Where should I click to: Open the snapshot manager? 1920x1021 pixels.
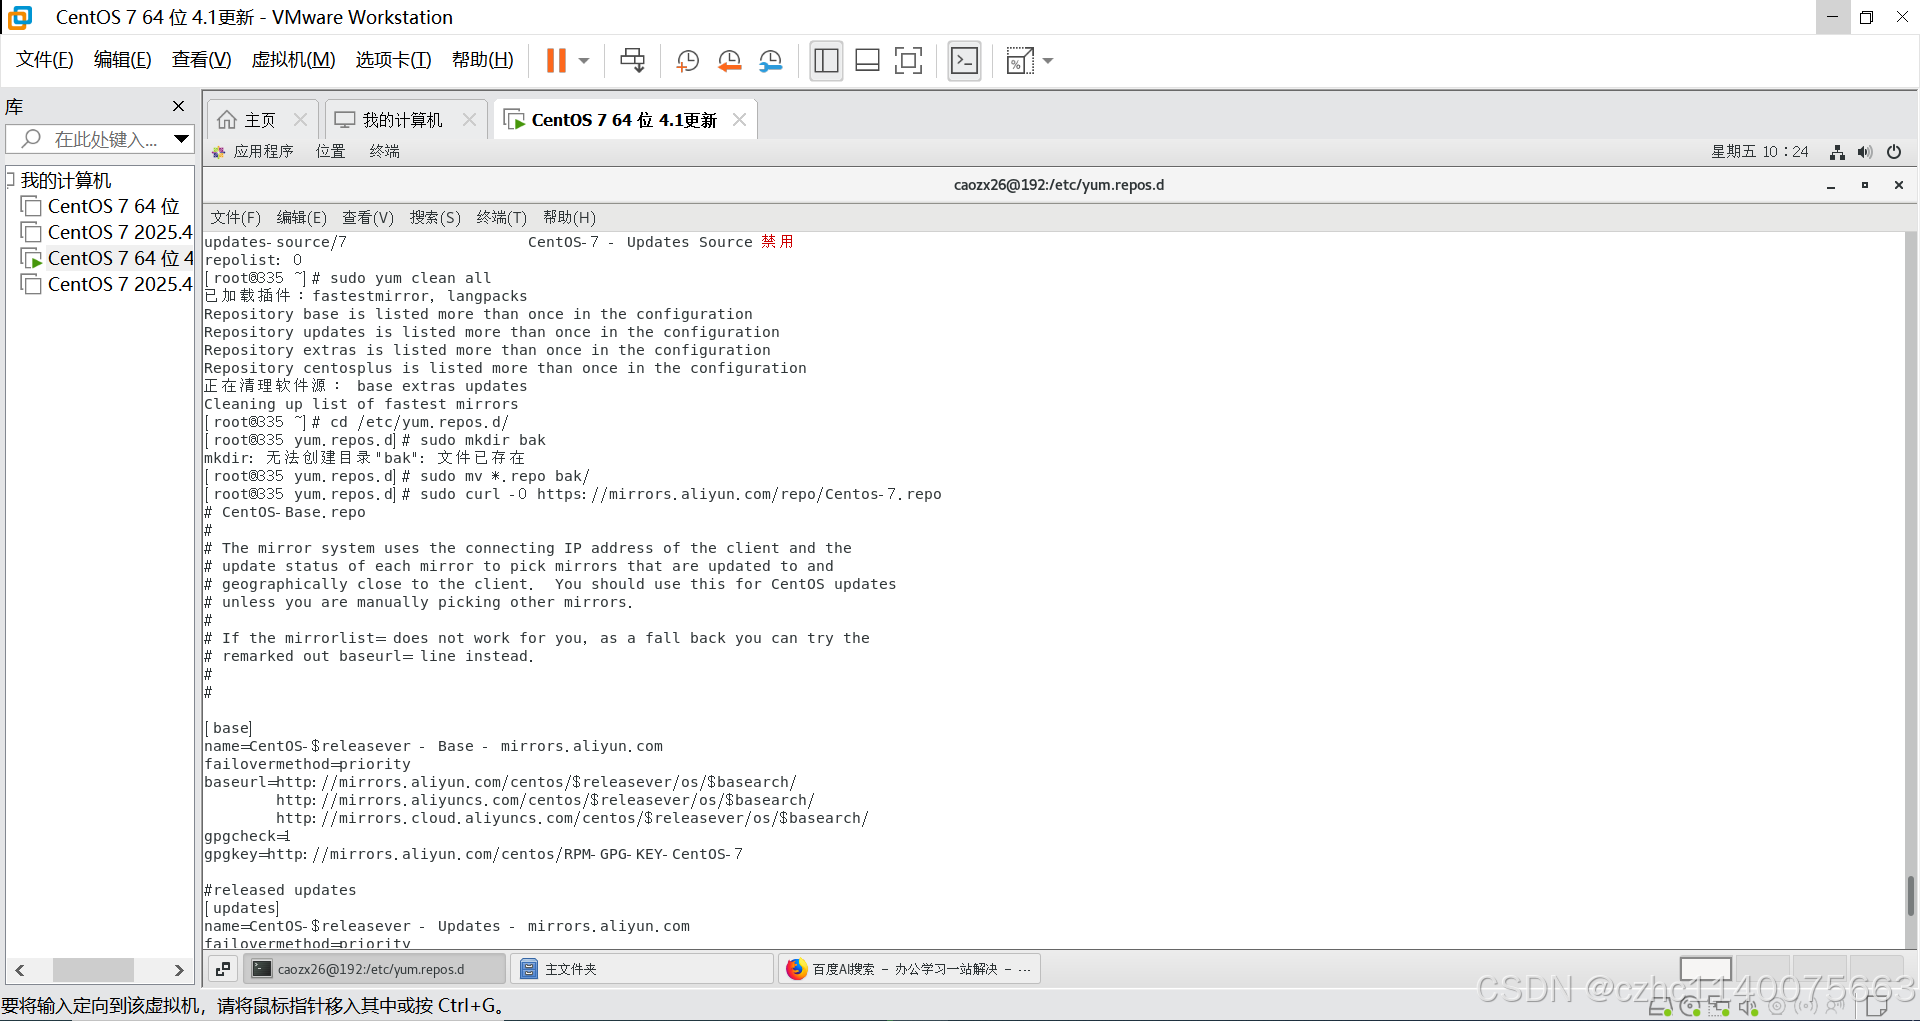(770, 61)
